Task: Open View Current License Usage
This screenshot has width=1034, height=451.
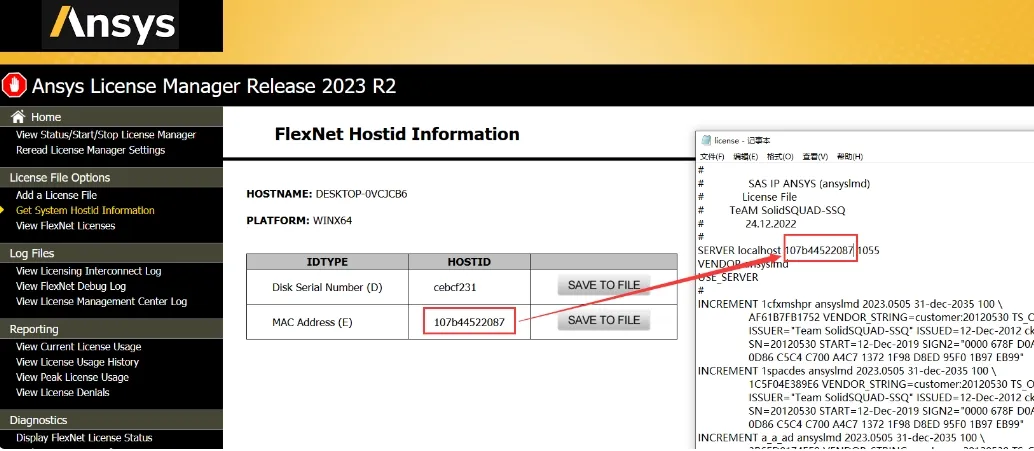Action: click(78, 347)
